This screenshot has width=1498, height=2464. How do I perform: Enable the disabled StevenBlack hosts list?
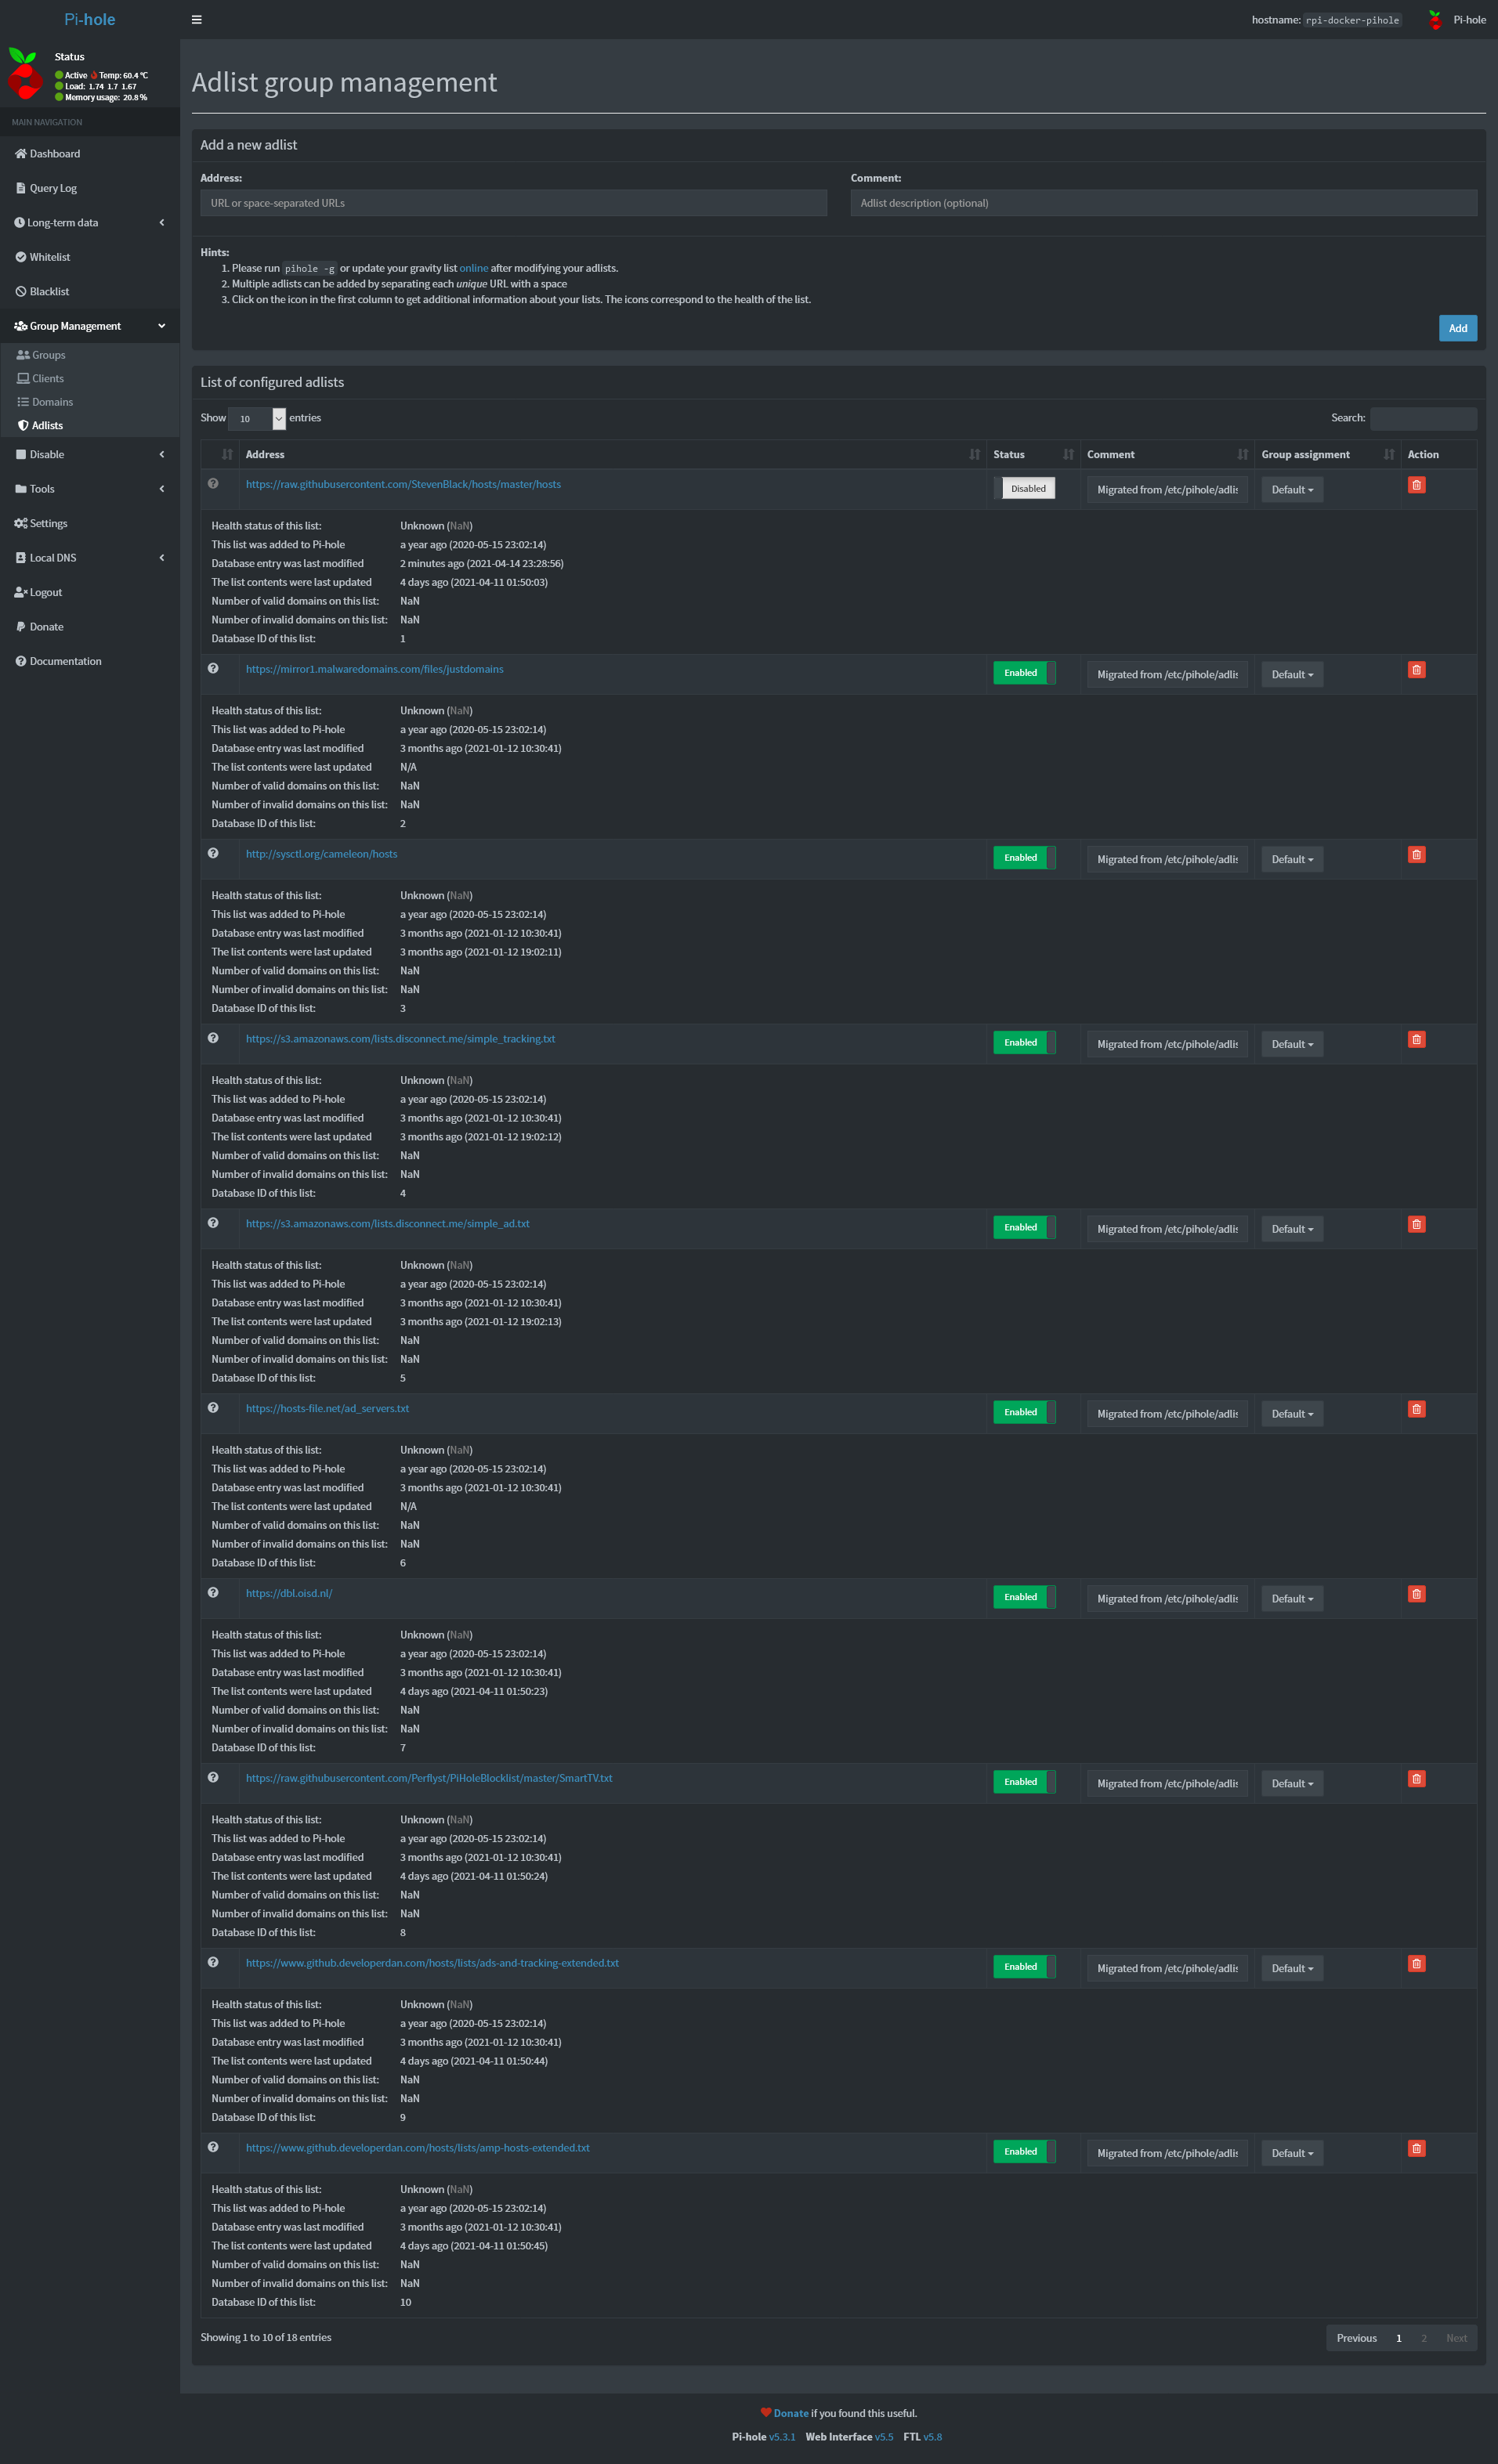pos(1024,489)
